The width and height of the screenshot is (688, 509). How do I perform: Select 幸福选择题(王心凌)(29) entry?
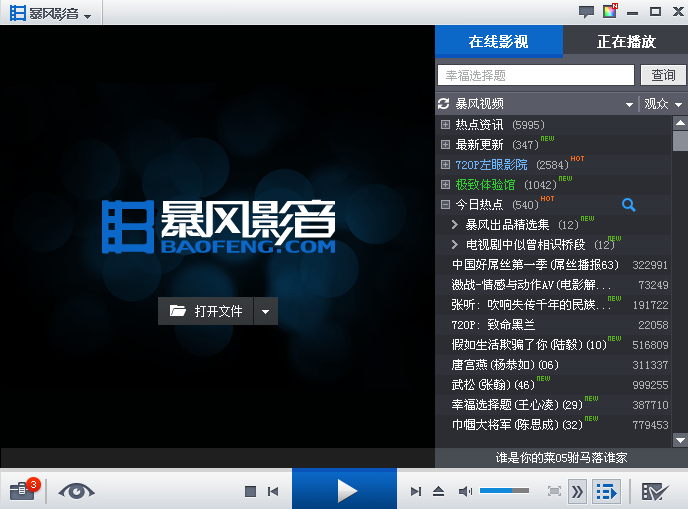click(x=554, y=405)
